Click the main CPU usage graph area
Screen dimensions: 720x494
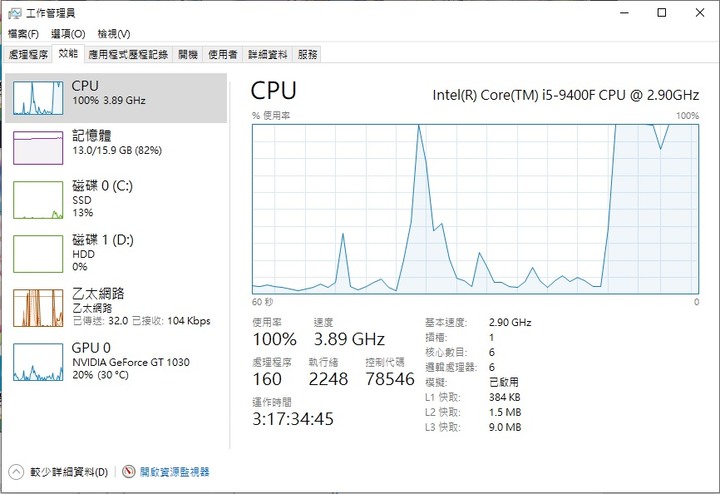(475, 209)
